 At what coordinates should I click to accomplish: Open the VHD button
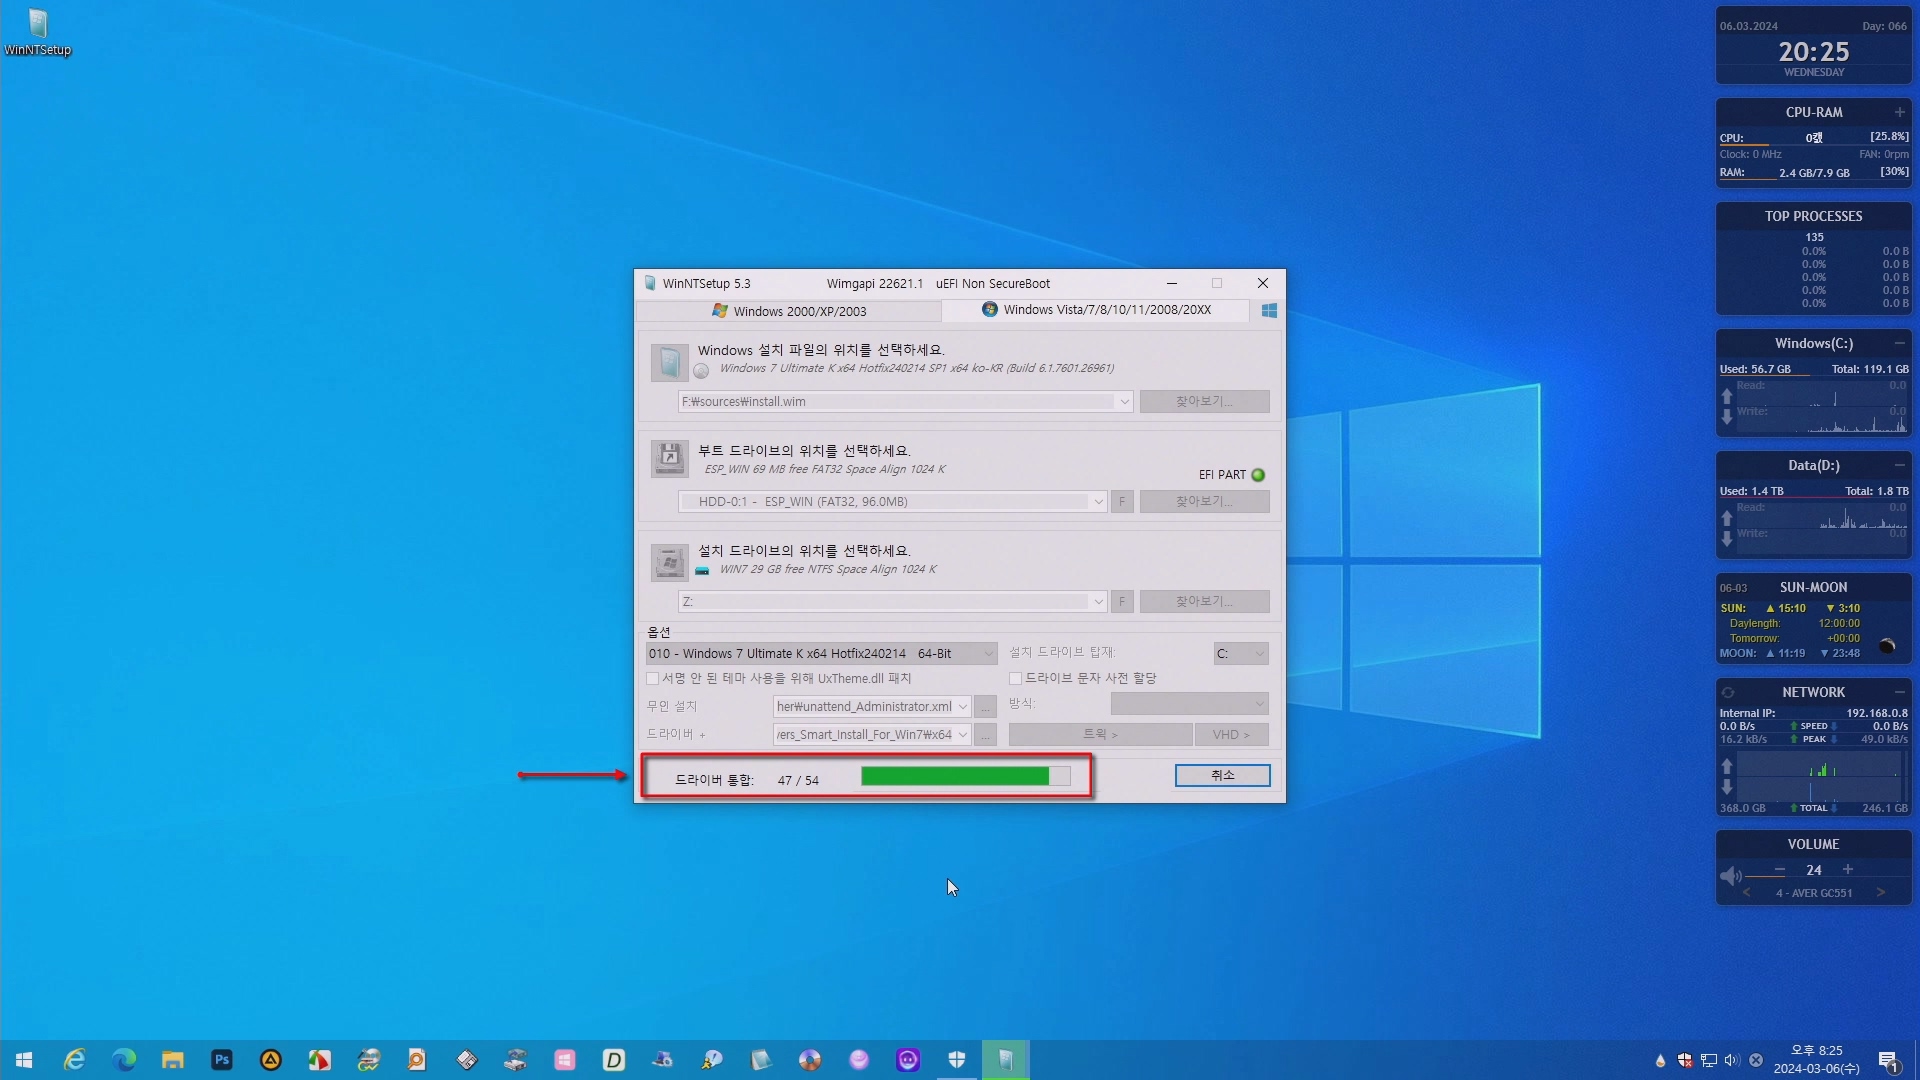click(1231, 735)
